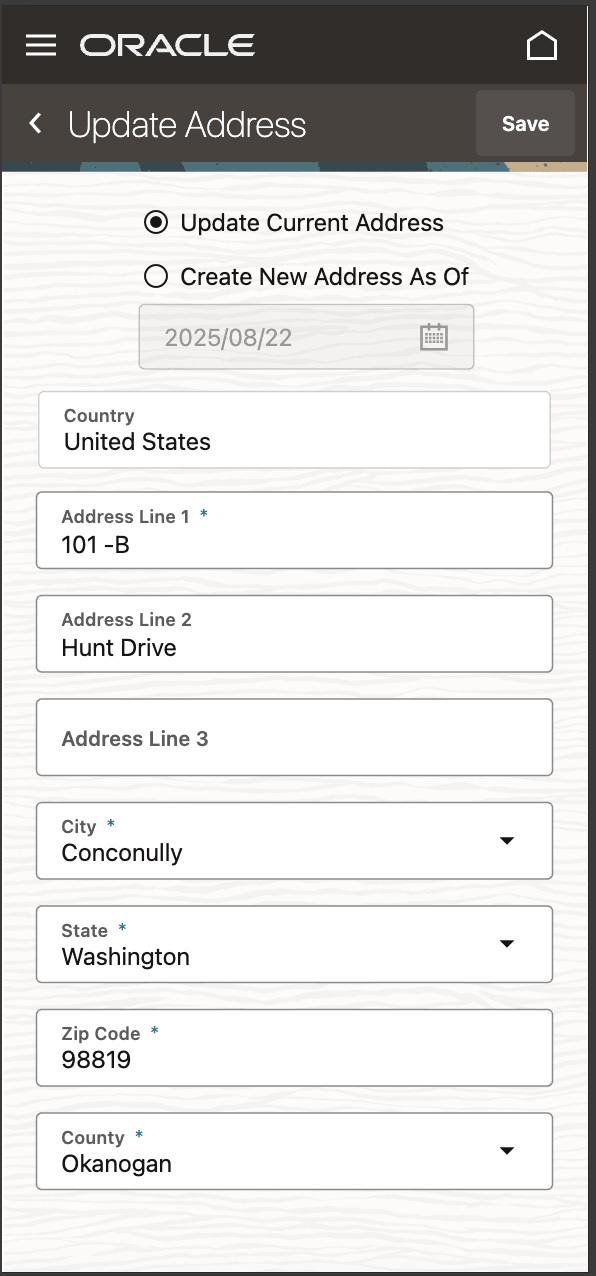Click the ORACLE logo
The height and width of the screenshot is (1276, 596).
pos(167,44)
